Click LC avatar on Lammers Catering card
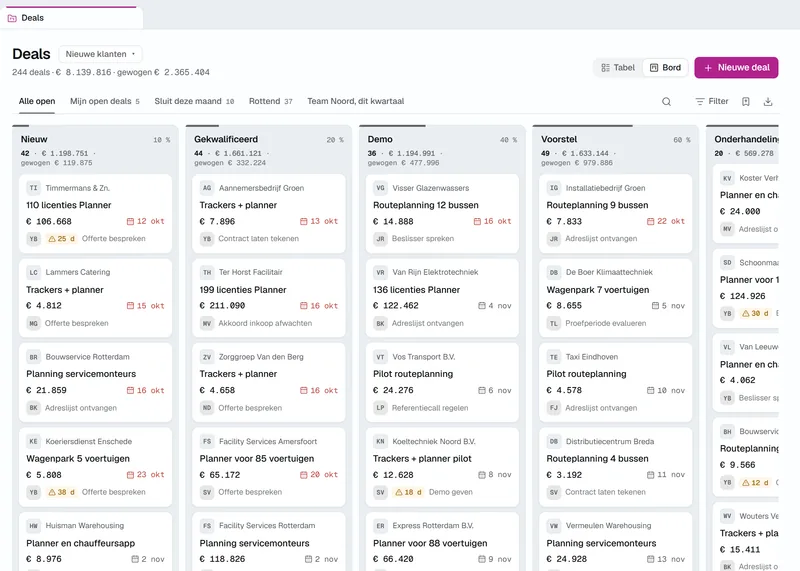800x571 pixels. 33,272
